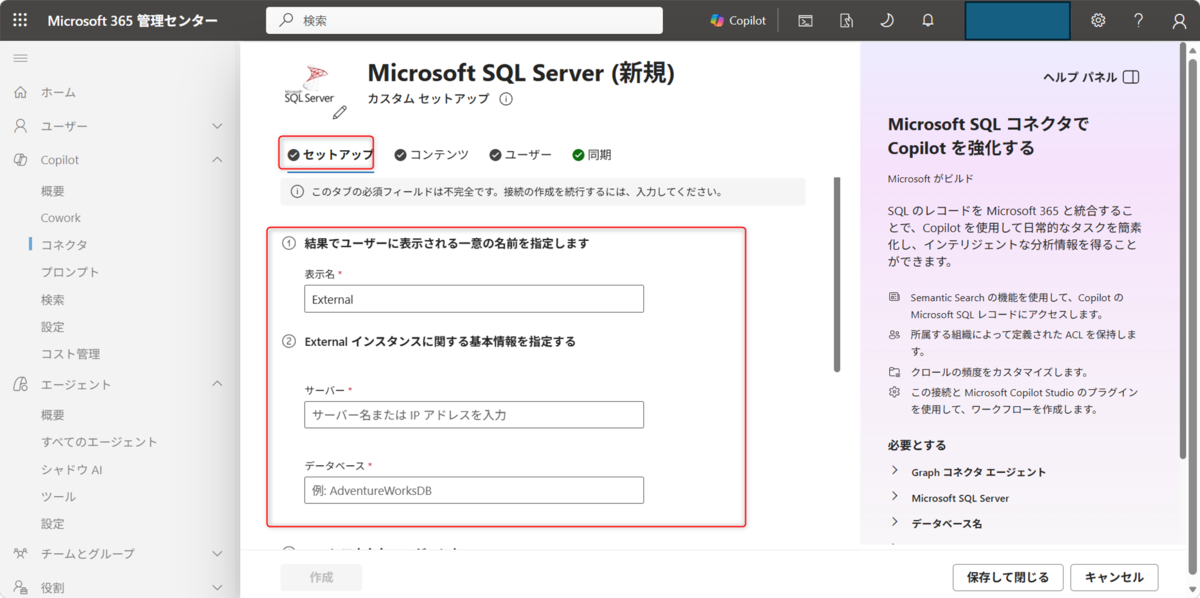Open the Cloud Shell terminal icon
Screen dimensions: 1200x598
point(805,20)
